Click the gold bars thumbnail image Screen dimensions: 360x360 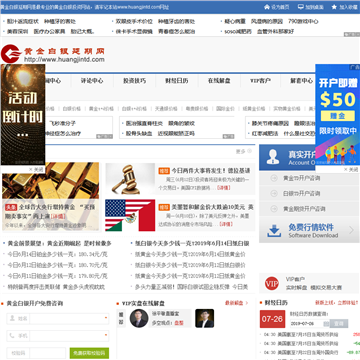[x=51, y=180]
